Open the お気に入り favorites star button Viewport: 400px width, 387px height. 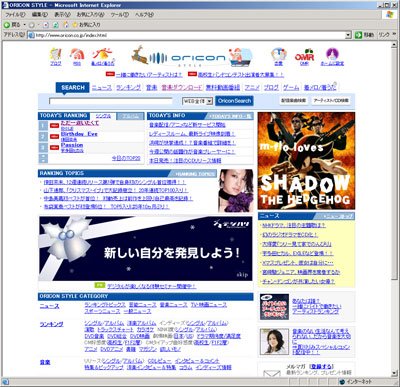(x=86, y=25)
